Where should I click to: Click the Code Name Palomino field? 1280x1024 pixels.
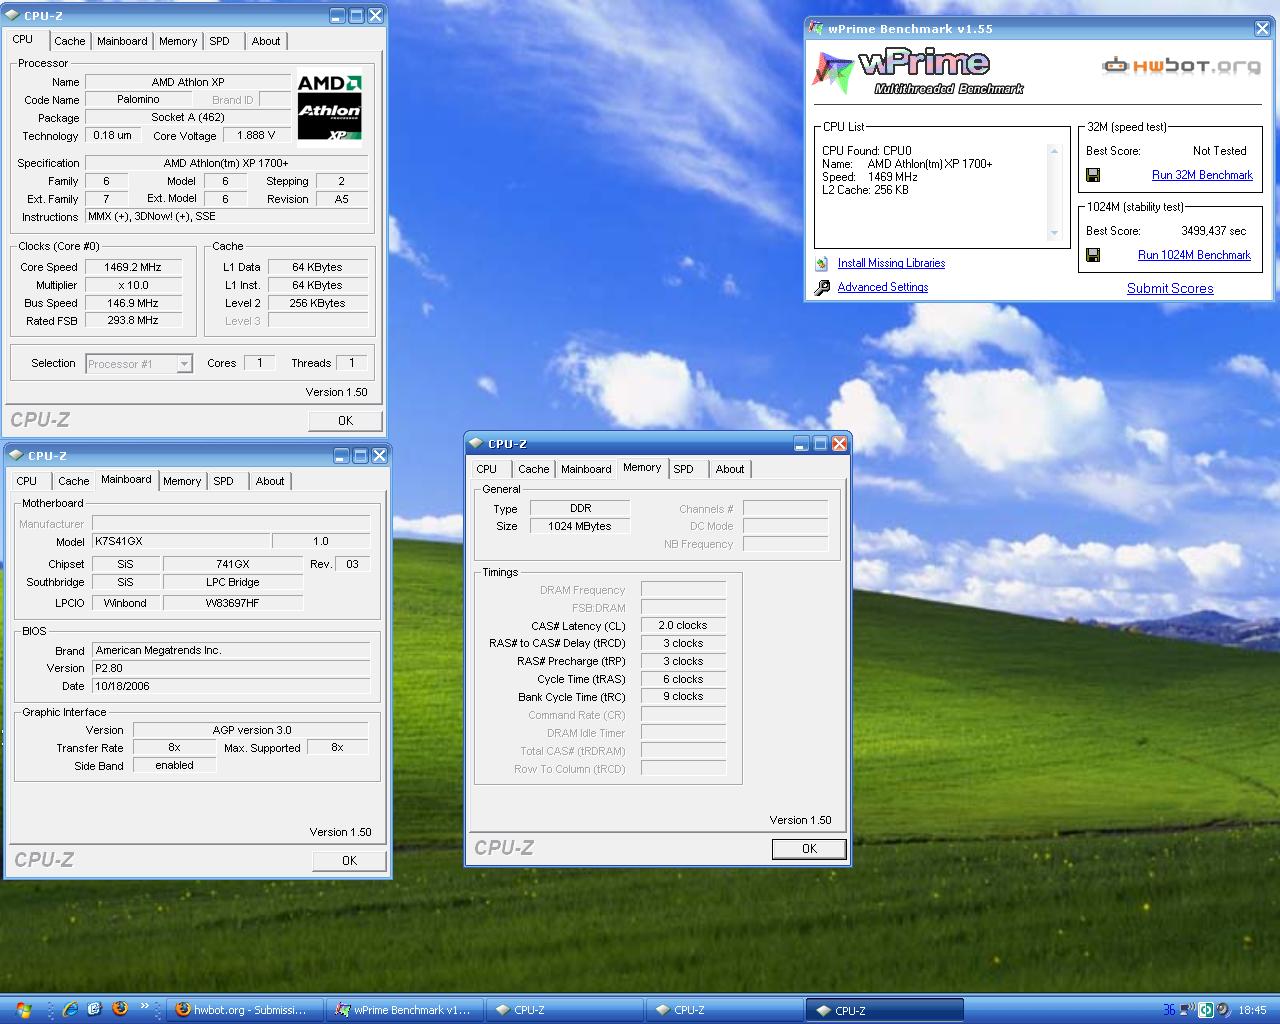pos(138,100)
